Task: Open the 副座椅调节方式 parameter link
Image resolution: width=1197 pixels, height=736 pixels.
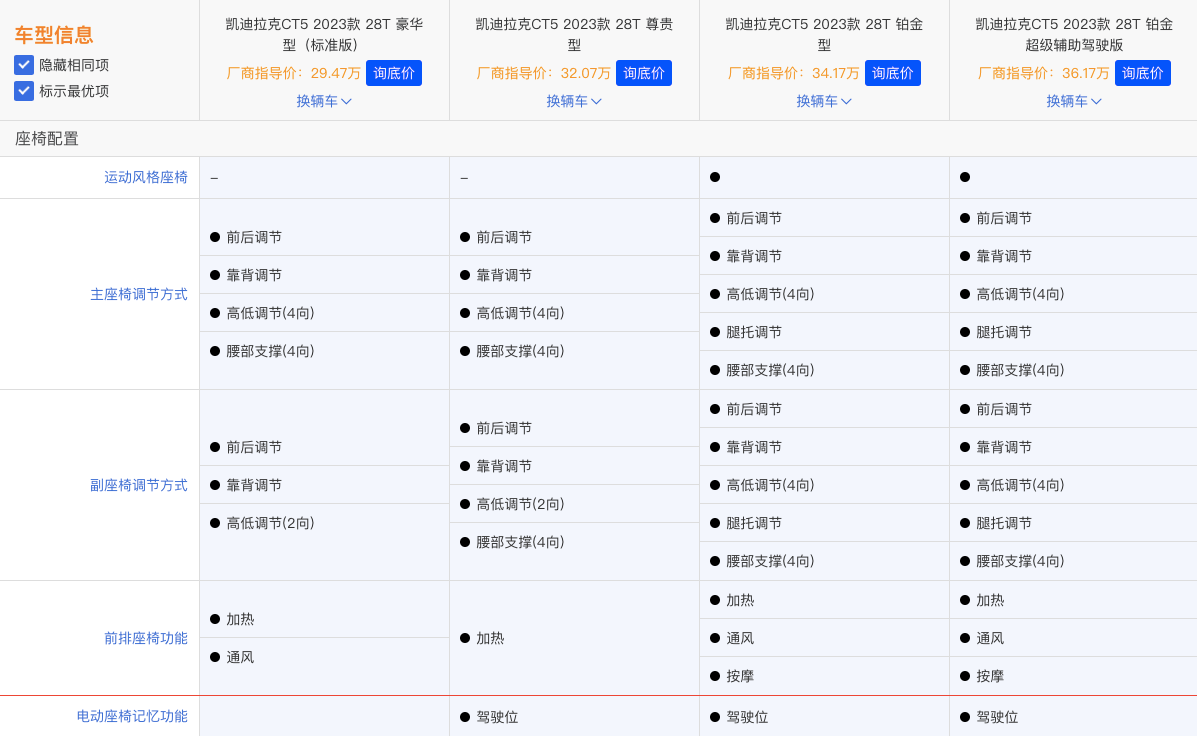Action: click(x=139, y=485)
